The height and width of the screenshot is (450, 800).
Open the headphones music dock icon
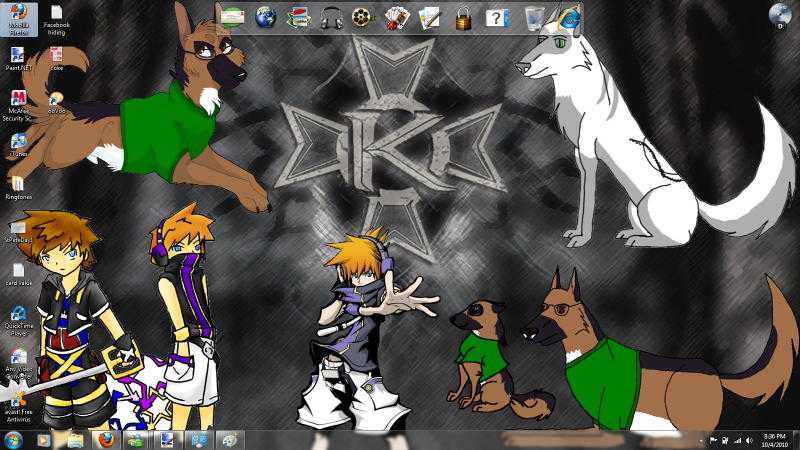(x=331, y=18)
